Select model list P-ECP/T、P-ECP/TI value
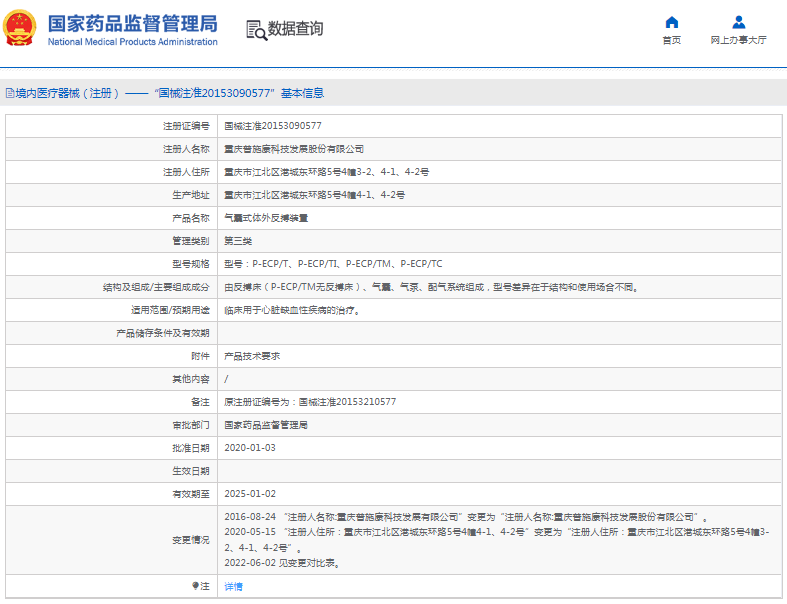The width and height of the screenshot is (787, 604). click(x=333, y=264)
